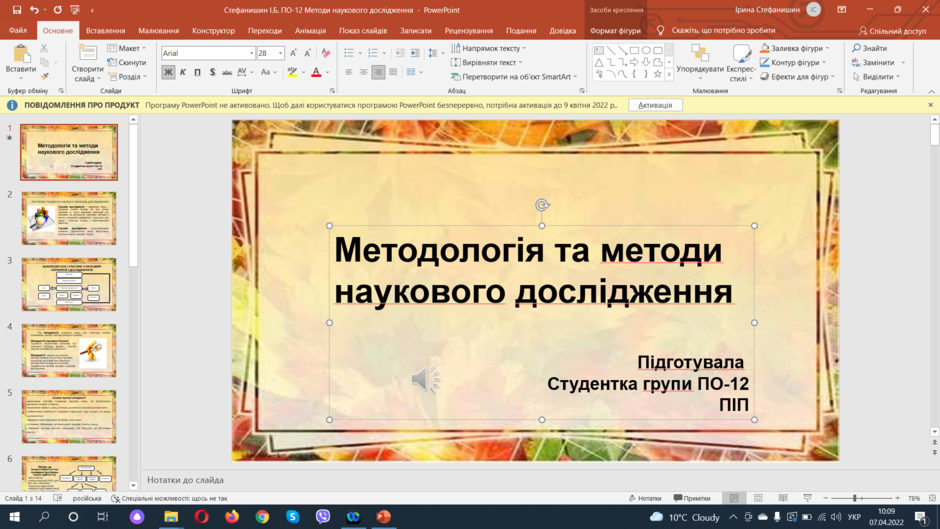Pick the oval shape from the gallery
Screen dimensions: 940x529
tap(646, 50)
